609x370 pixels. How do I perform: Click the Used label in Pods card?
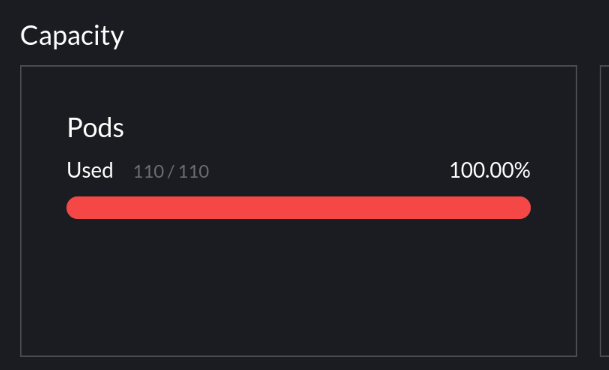[x=90, y=170]
